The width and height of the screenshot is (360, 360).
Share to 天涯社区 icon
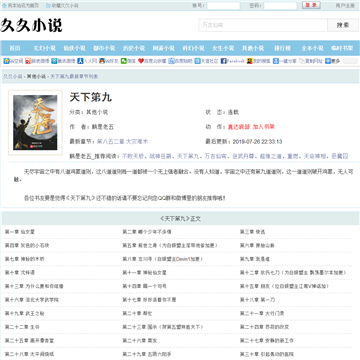click(x=197, y=61)
